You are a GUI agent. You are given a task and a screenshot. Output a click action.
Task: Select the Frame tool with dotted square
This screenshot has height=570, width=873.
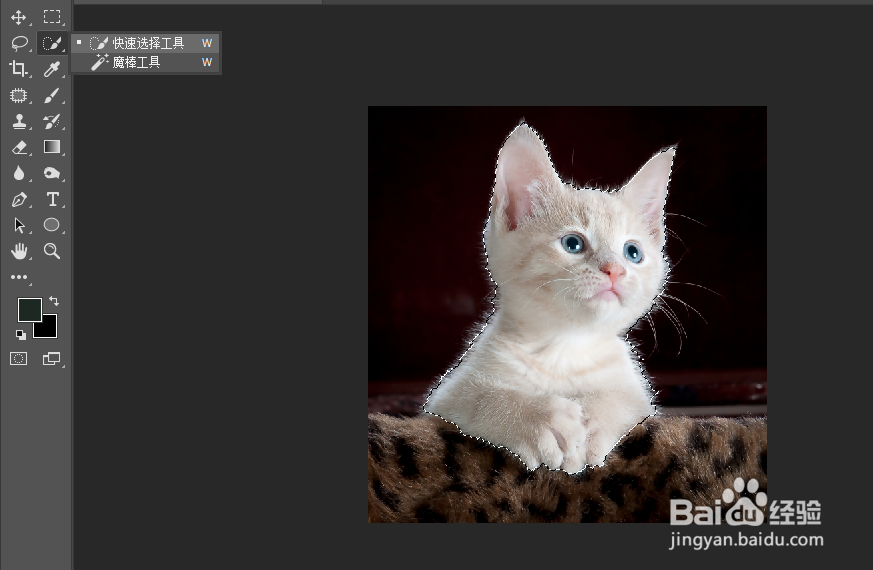[18, 95]
